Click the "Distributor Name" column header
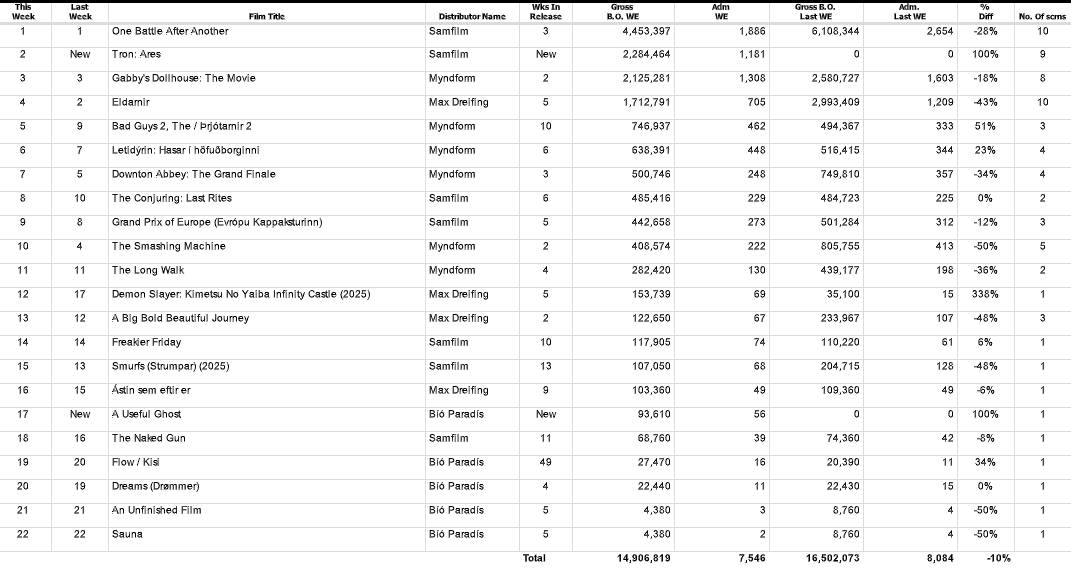The height and width of the screenshot is (570, 1071). click(472, 17)
